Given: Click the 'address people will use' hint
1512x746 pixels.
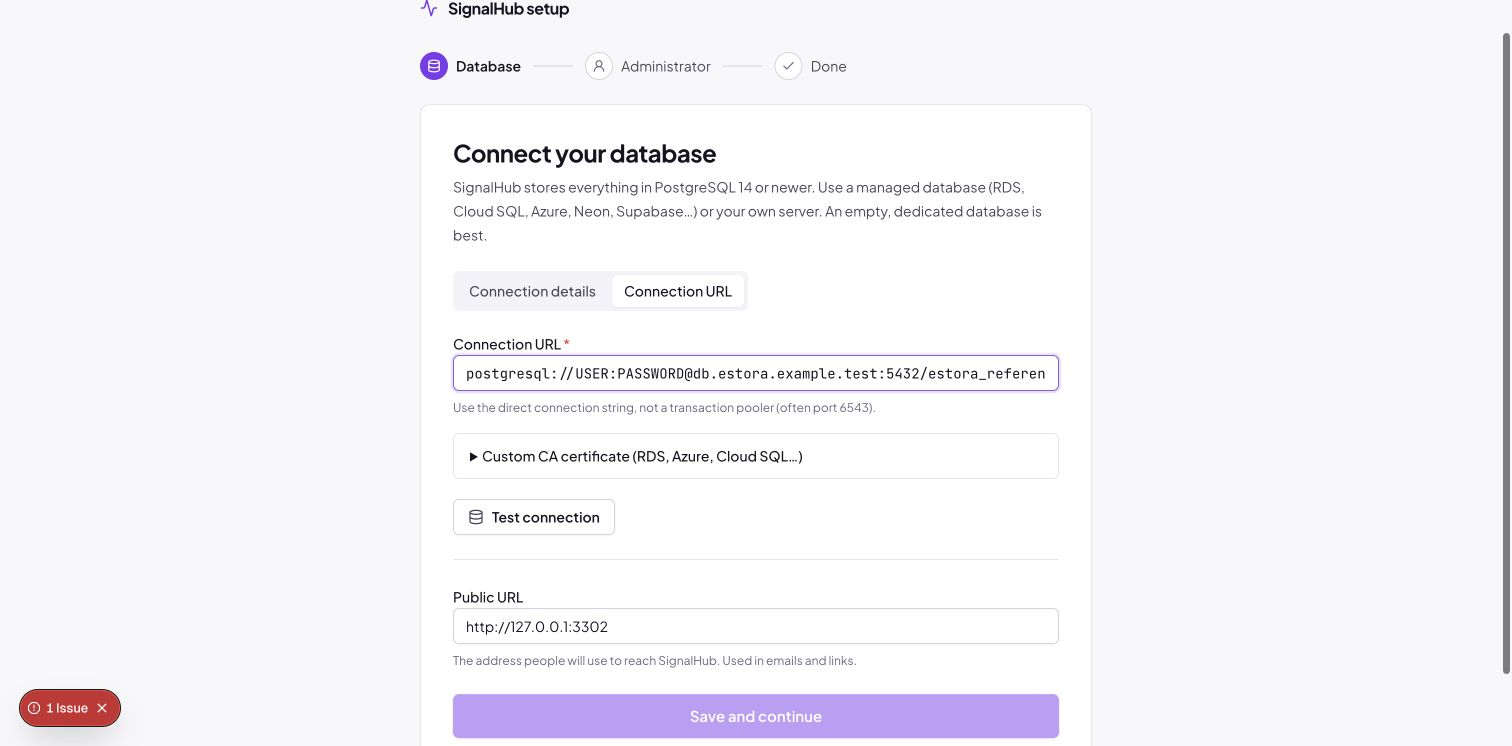Looking at the screenshot, I should 655,661.
